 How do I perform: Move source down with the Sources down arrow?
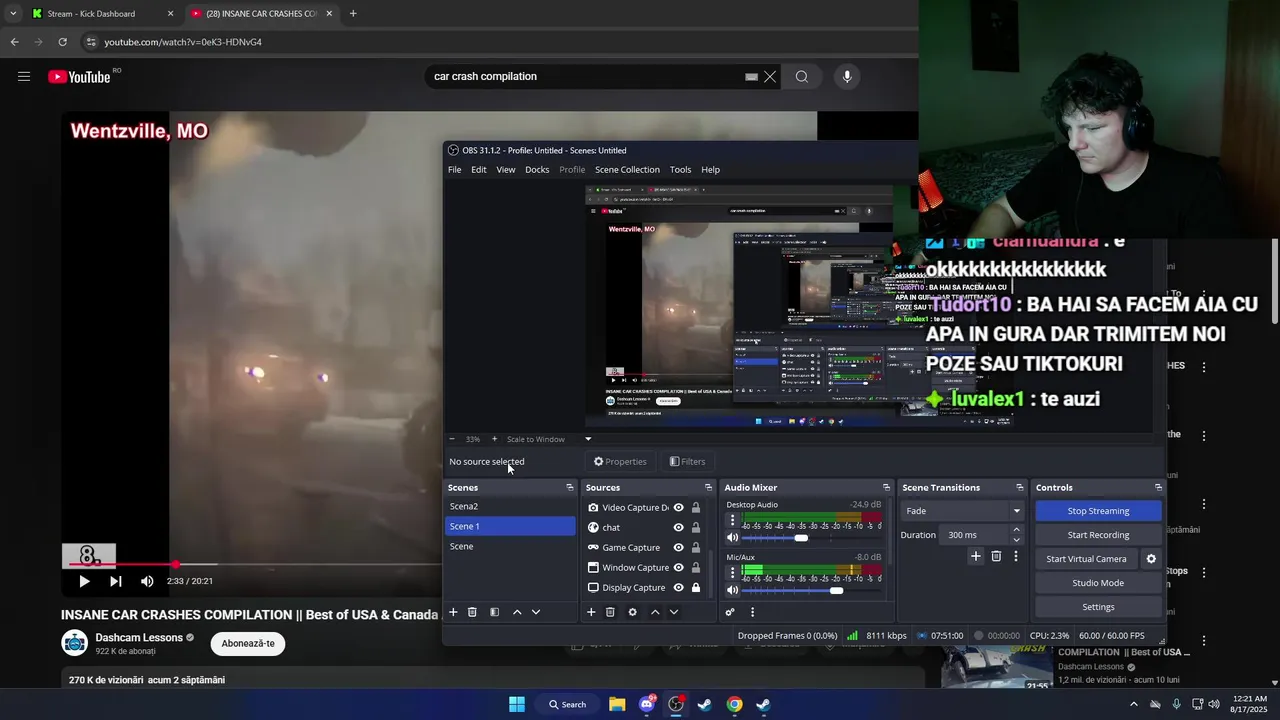pyautogui.click(x=674, y=612)
